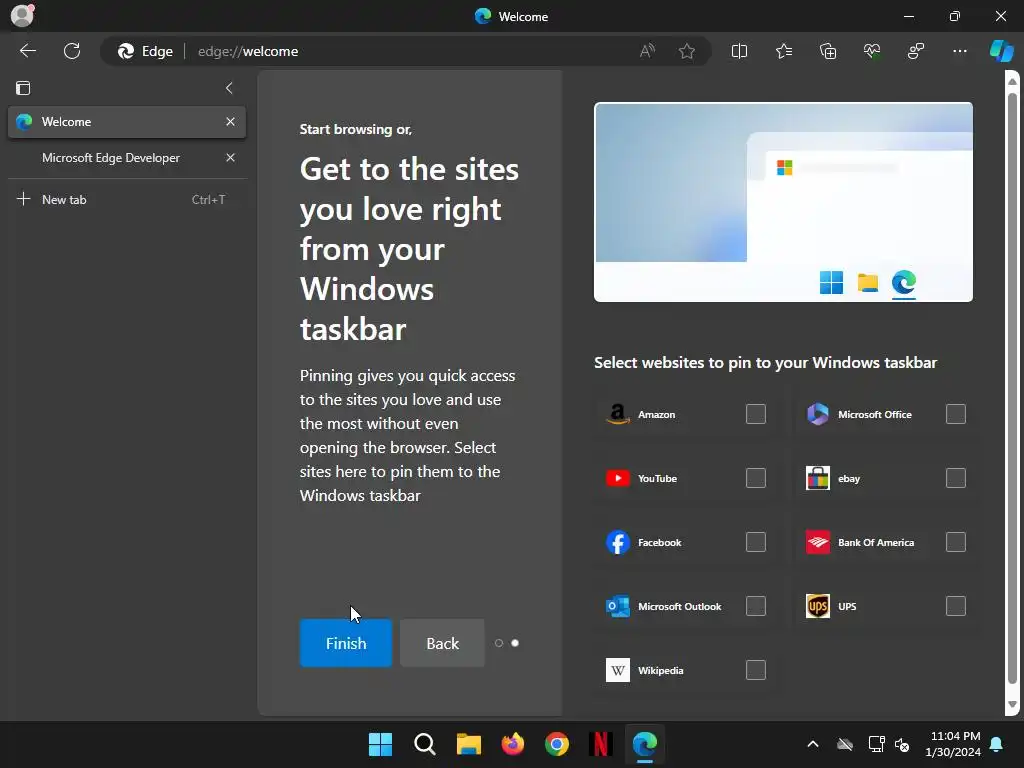Screen dimensions: 1024x768
Task: Click the Microsoft Outlook logo icon
Action: click(618, 606)
